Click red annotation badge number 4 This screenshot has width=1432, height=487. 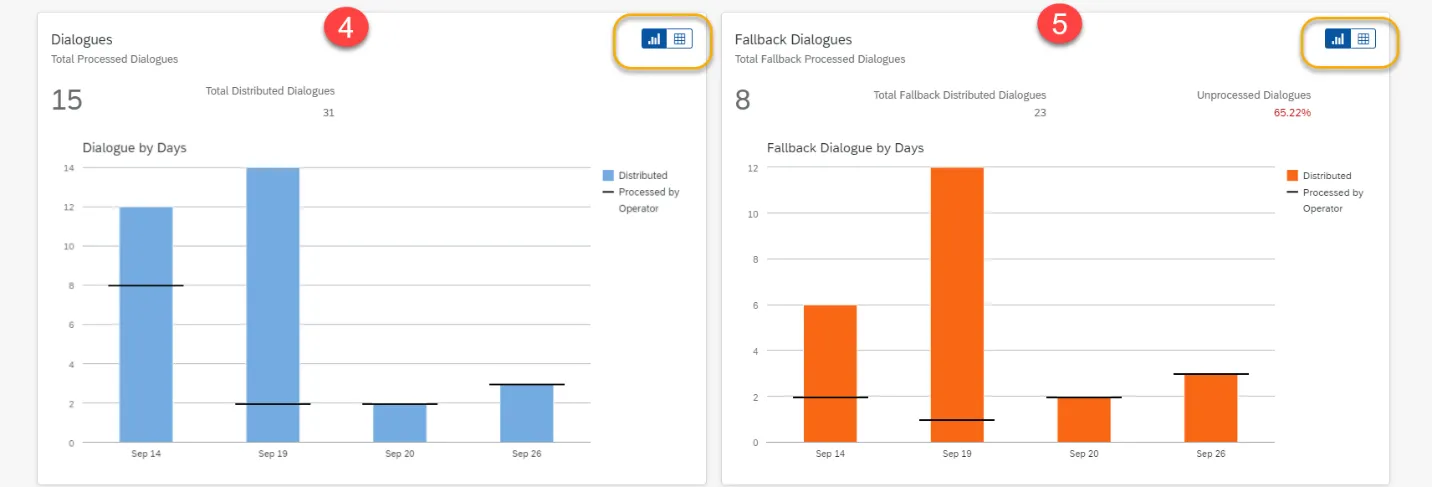click(346, 27)
